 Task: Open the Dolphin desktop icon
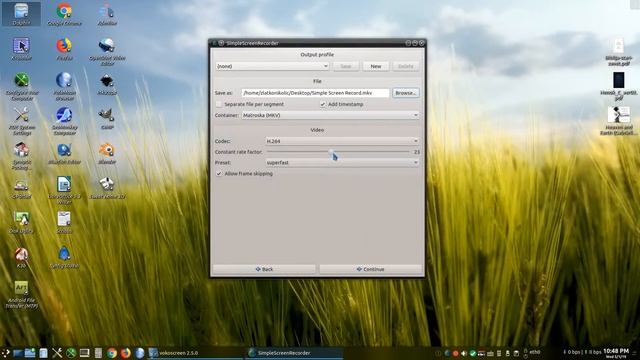click(x=21, y=14)
